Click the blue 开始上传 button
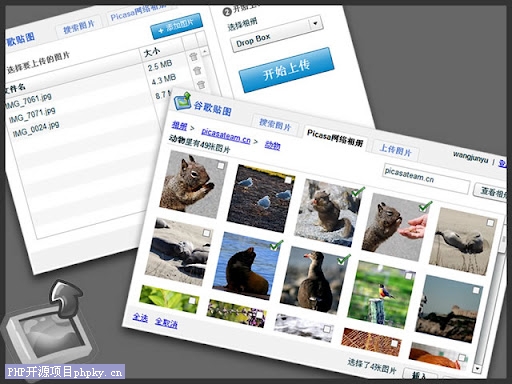The image size is (512, 384). (x=287, y=70)
